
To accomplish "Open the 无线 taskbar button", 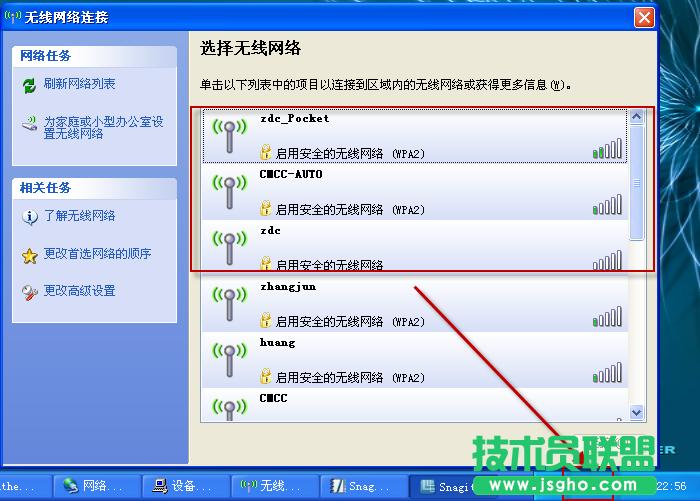I will [275, 486].
